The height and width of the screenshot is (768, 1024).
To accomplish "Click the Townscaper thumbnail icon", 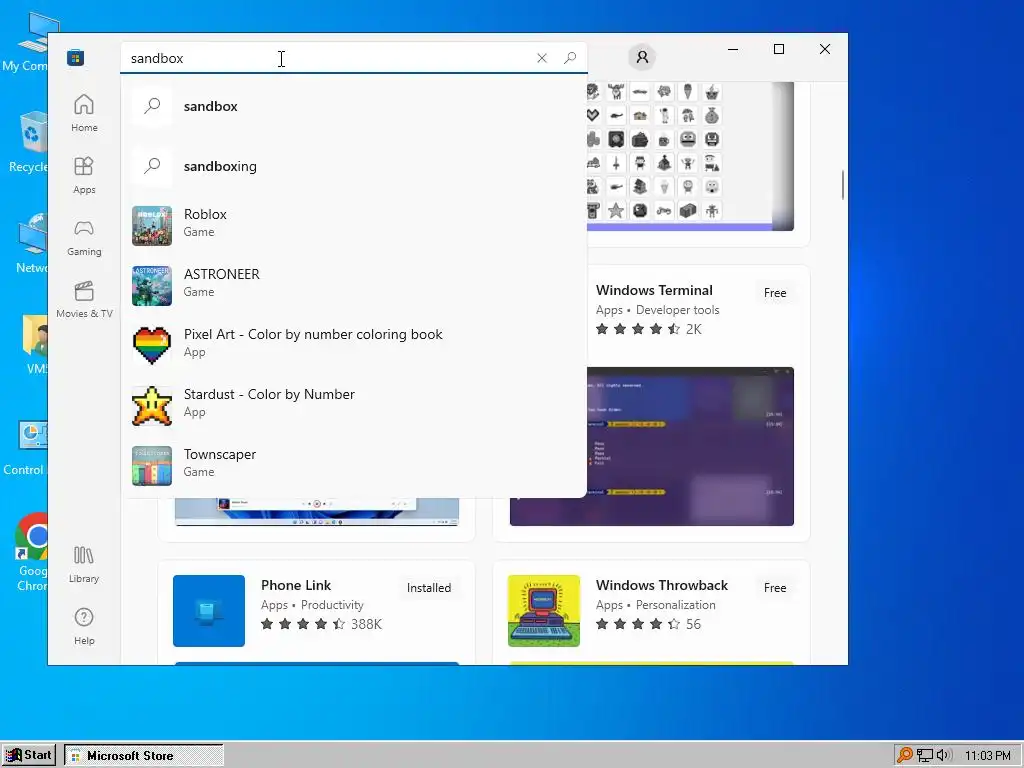I will [x=152, y=466].
